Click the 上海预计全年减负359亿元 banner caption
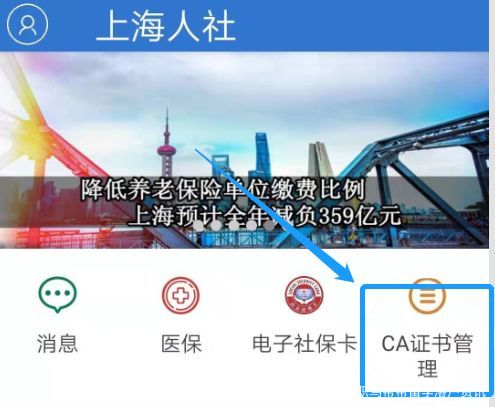This screenshot has width=495, height=407. click(263, 216)
